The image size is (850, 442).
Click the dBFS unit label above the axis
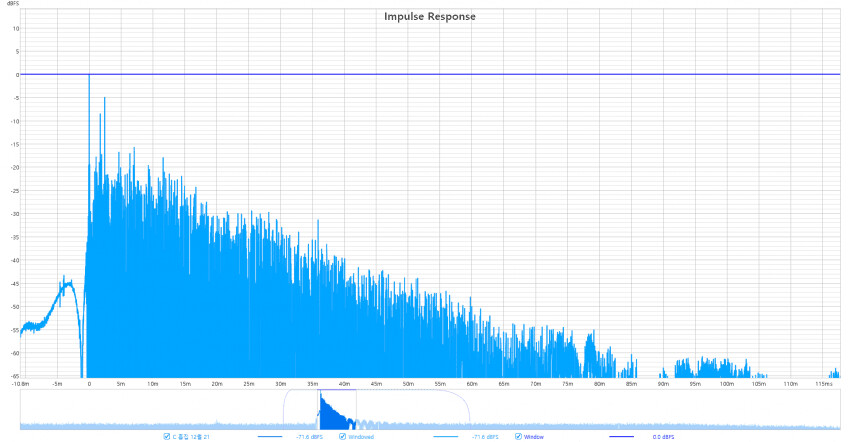(12, 4)
